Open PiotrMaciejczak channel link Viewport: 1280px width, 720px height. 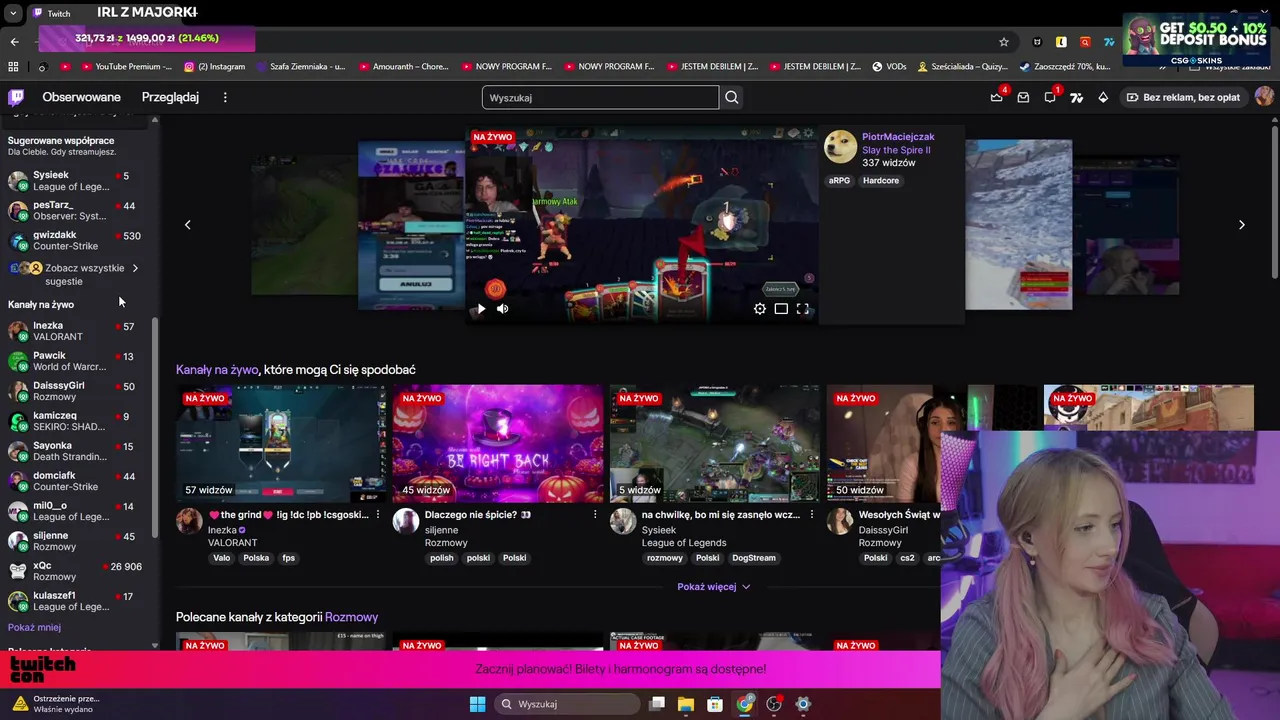pos(898,137)
